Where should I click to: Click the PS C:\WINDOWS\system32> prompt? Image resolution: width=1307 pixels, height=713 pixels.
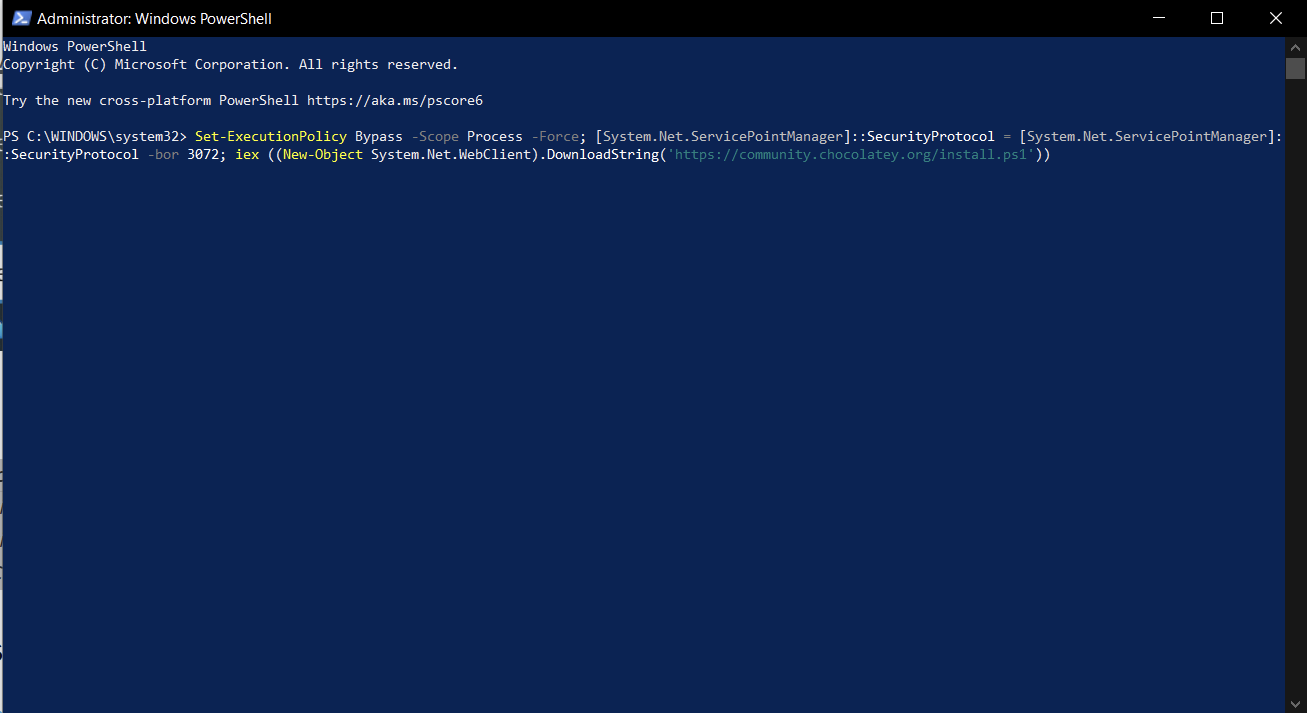click(x=94, y=136)
